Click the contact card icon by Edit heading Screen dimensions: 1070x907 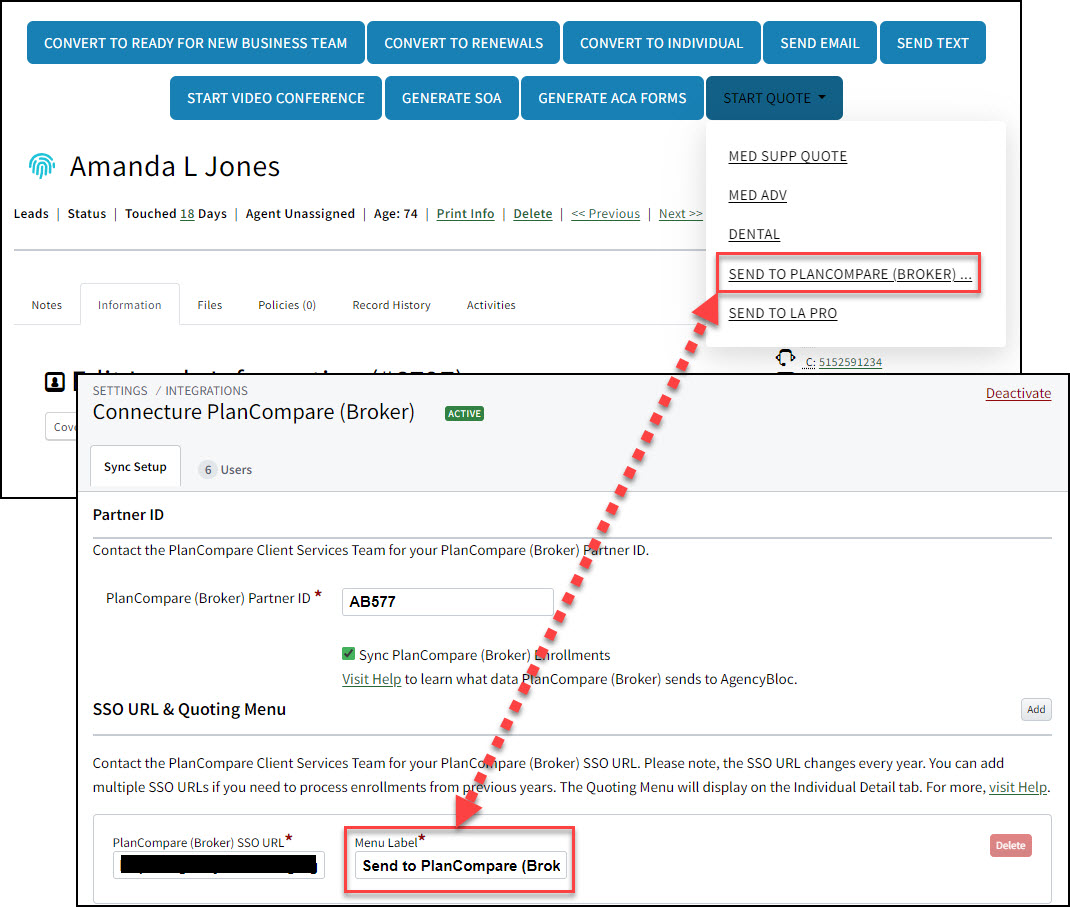[x=55, y=382]
